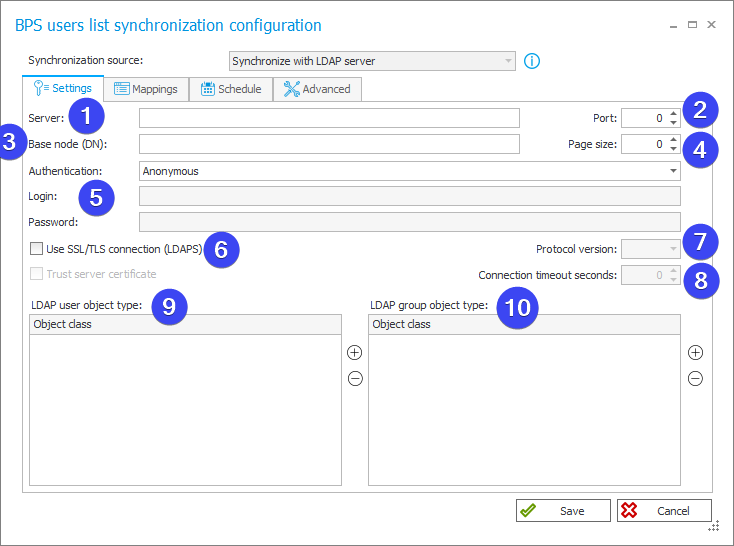This screenshot has height=546, width=734.
Task: Click the Object class header in the LDAP user list
Action: click(x=185, y=324)
